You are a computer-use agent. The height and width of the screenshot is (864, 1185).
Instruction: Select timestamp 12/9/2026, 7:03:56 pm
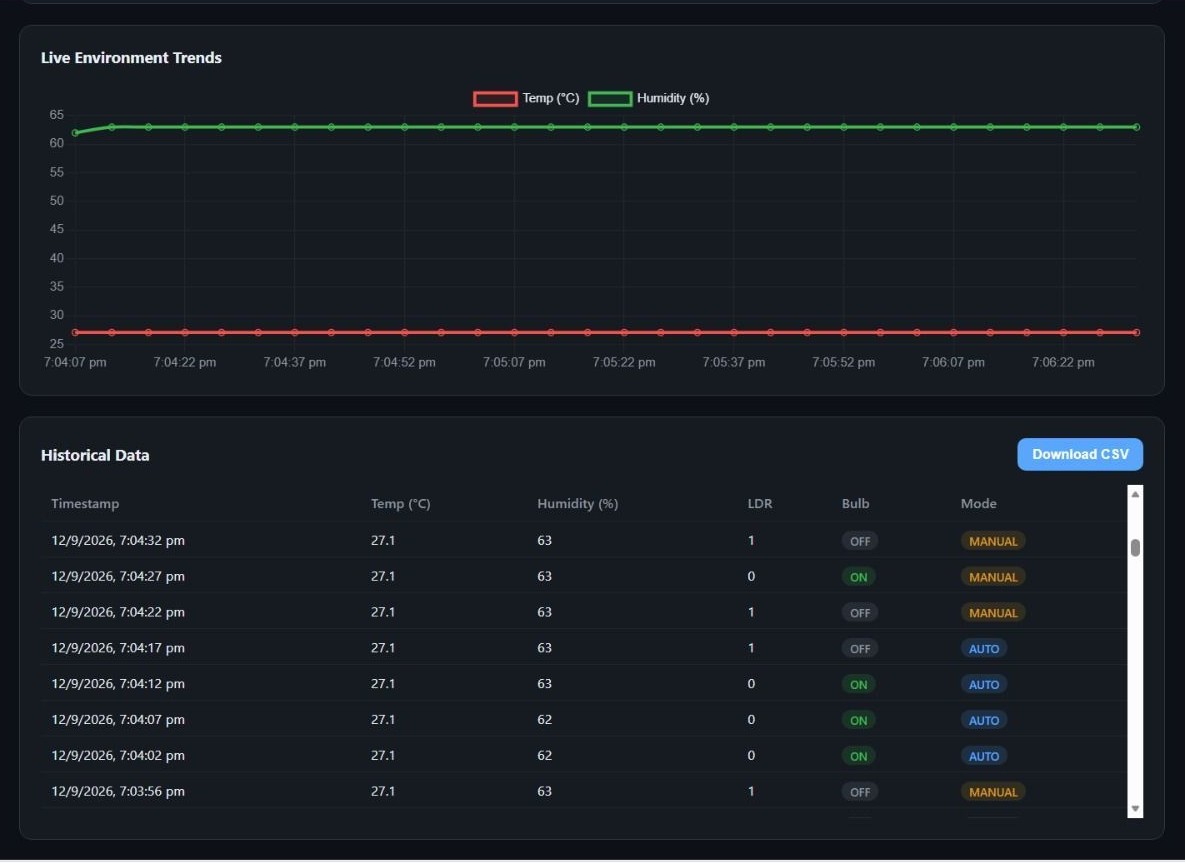pos(118,792)
